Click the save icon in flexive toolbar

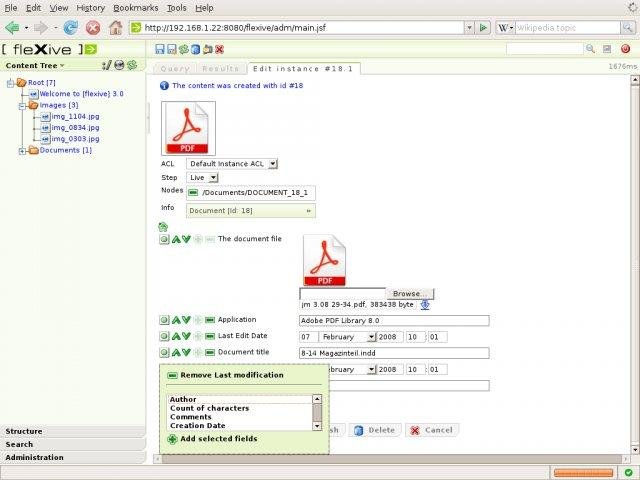coord(161,48)
